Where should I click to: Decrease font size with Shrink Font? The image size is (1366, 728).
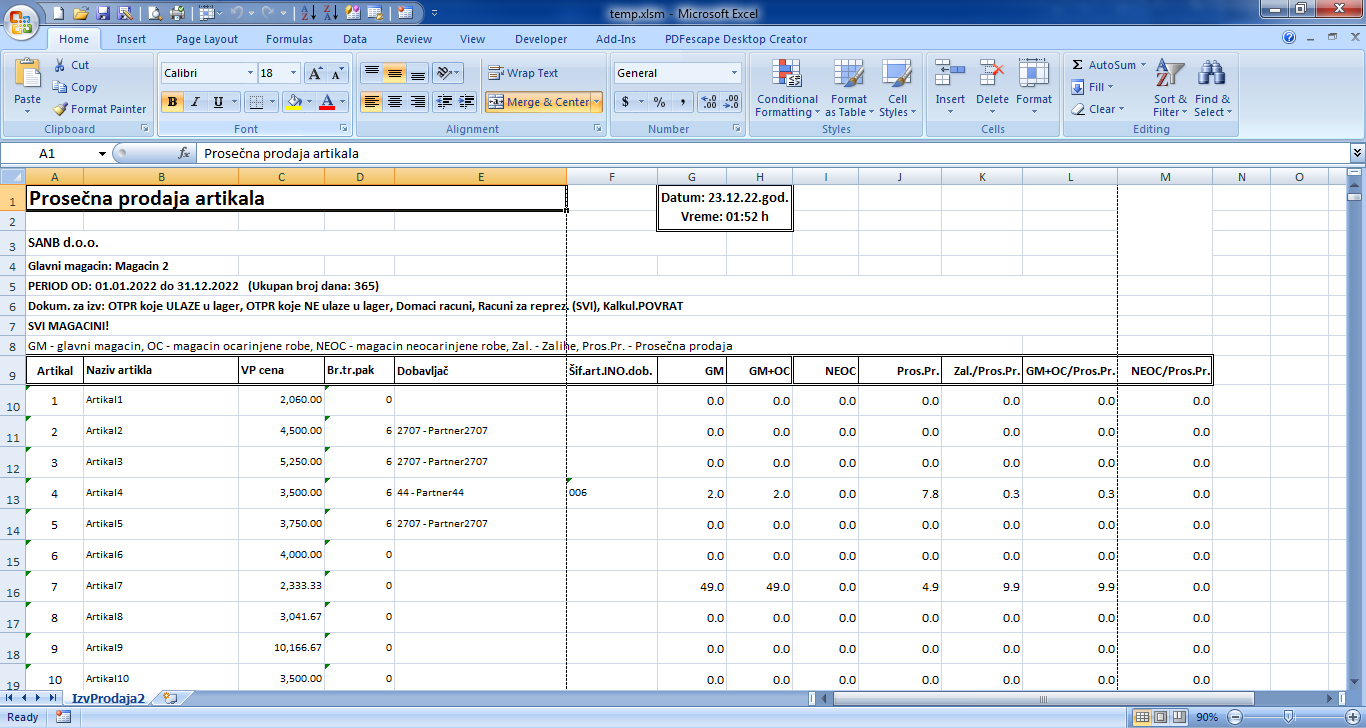pyautogui.click(x=339, y=73)
